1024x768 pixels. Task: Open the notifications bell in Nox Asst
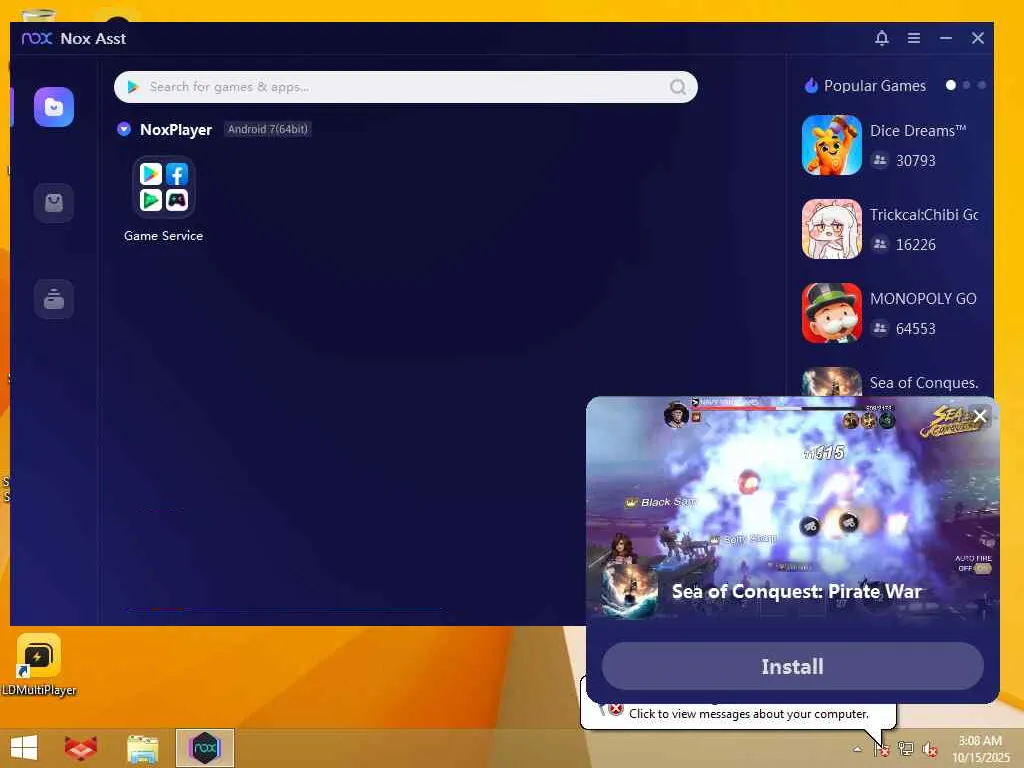[x=882, y=38]
